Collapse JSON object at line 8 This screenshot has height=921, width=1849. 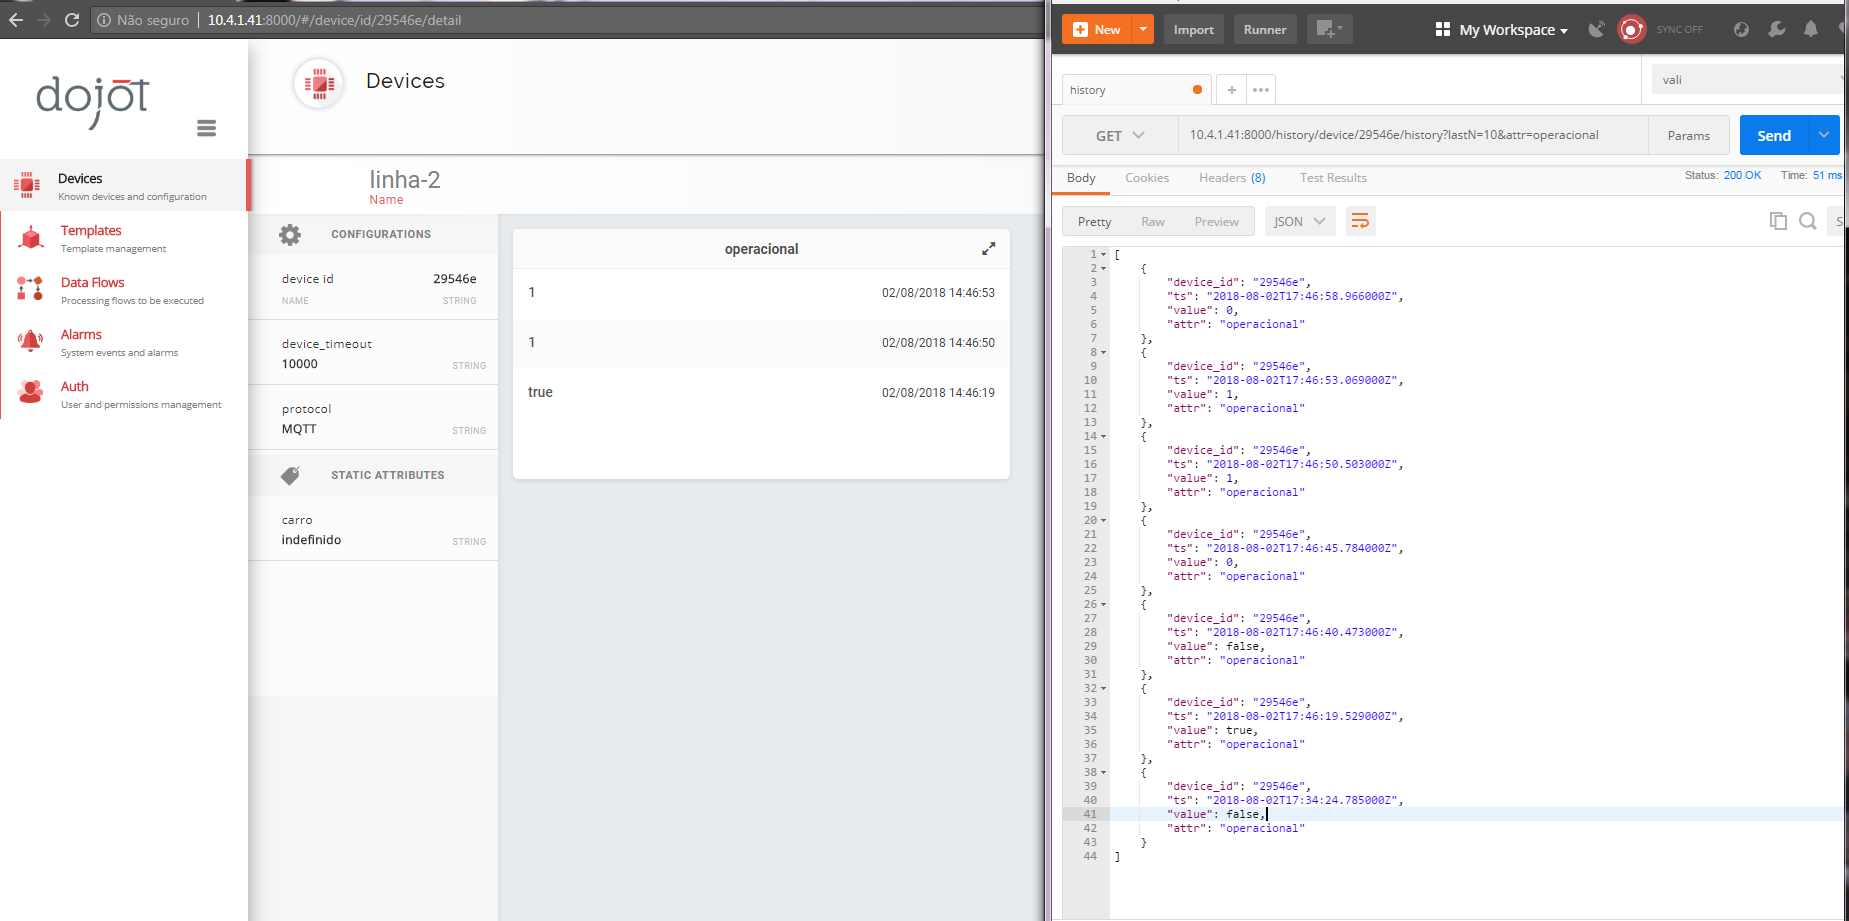(x=1104, y=353)
